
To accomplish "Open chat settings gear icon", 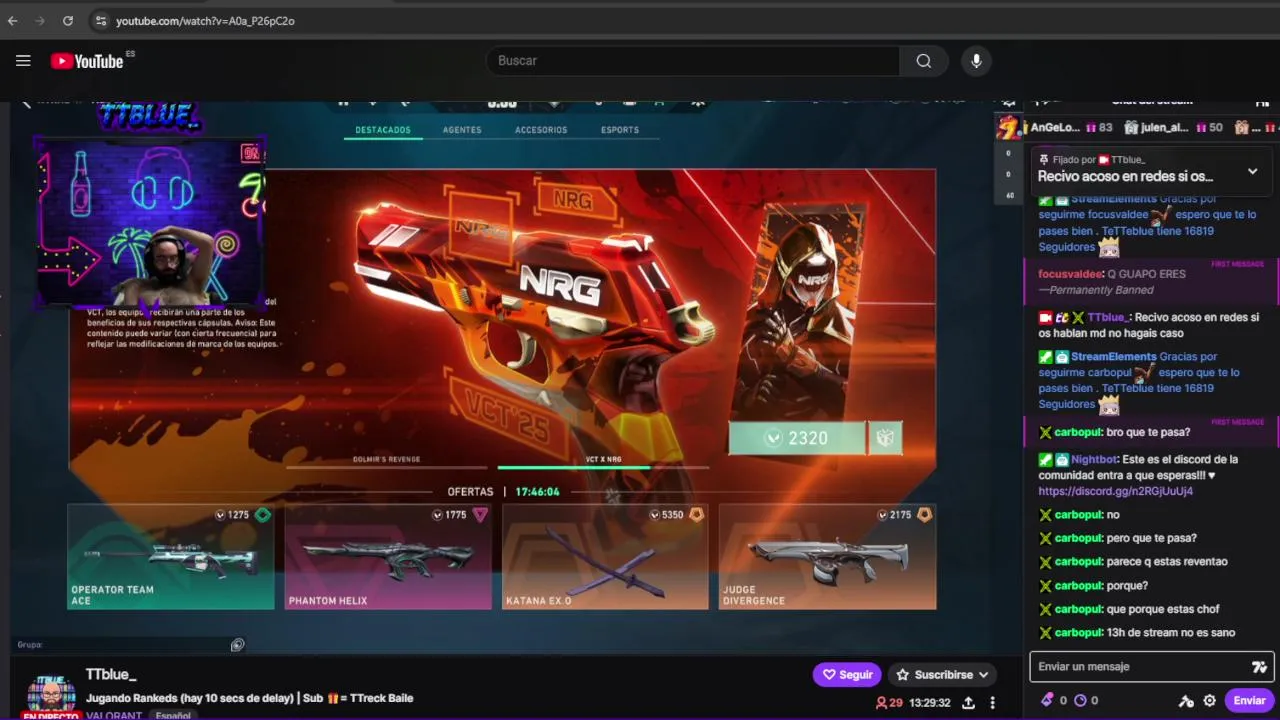I will 1210,701.
